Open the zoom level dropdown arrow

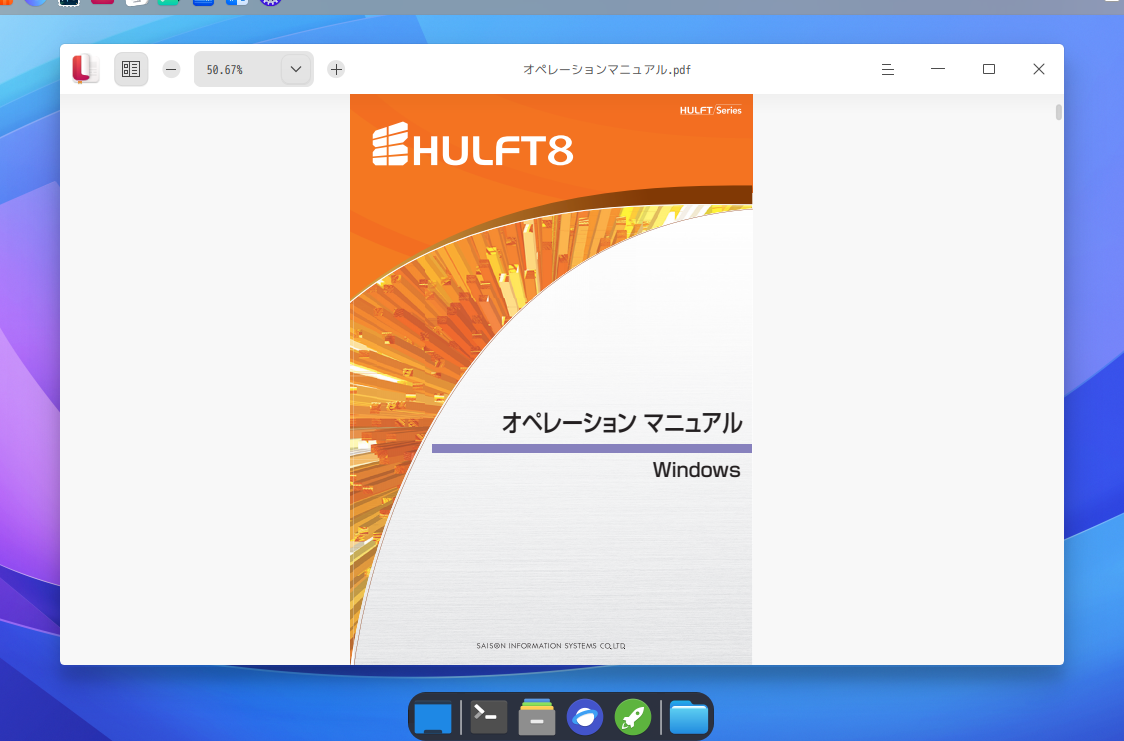(295, 70)
